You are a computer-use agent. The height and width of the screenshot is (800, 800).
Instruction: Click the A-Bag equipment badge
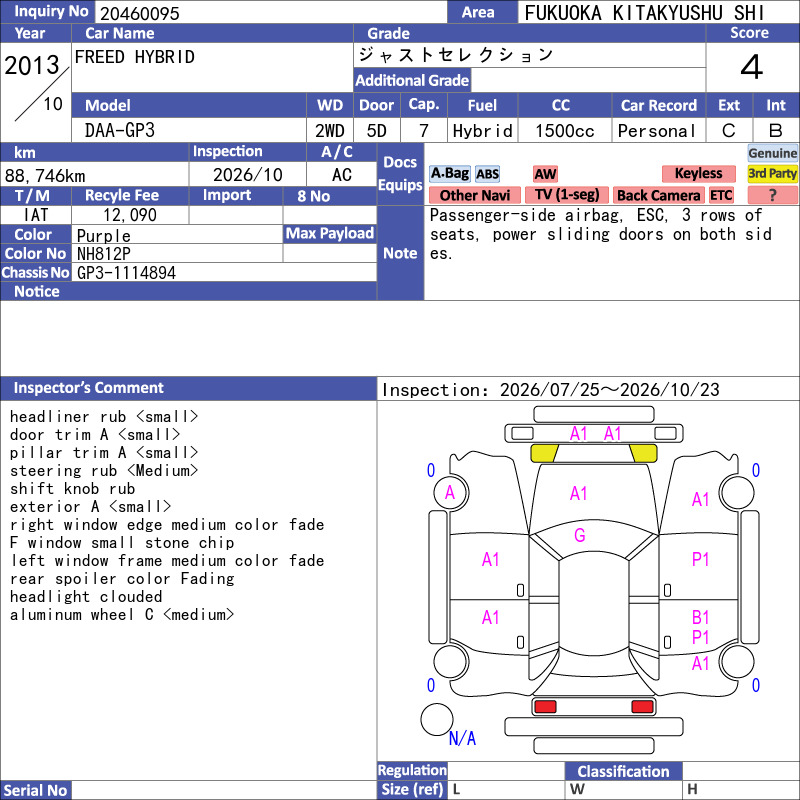[x=449, y=173]
